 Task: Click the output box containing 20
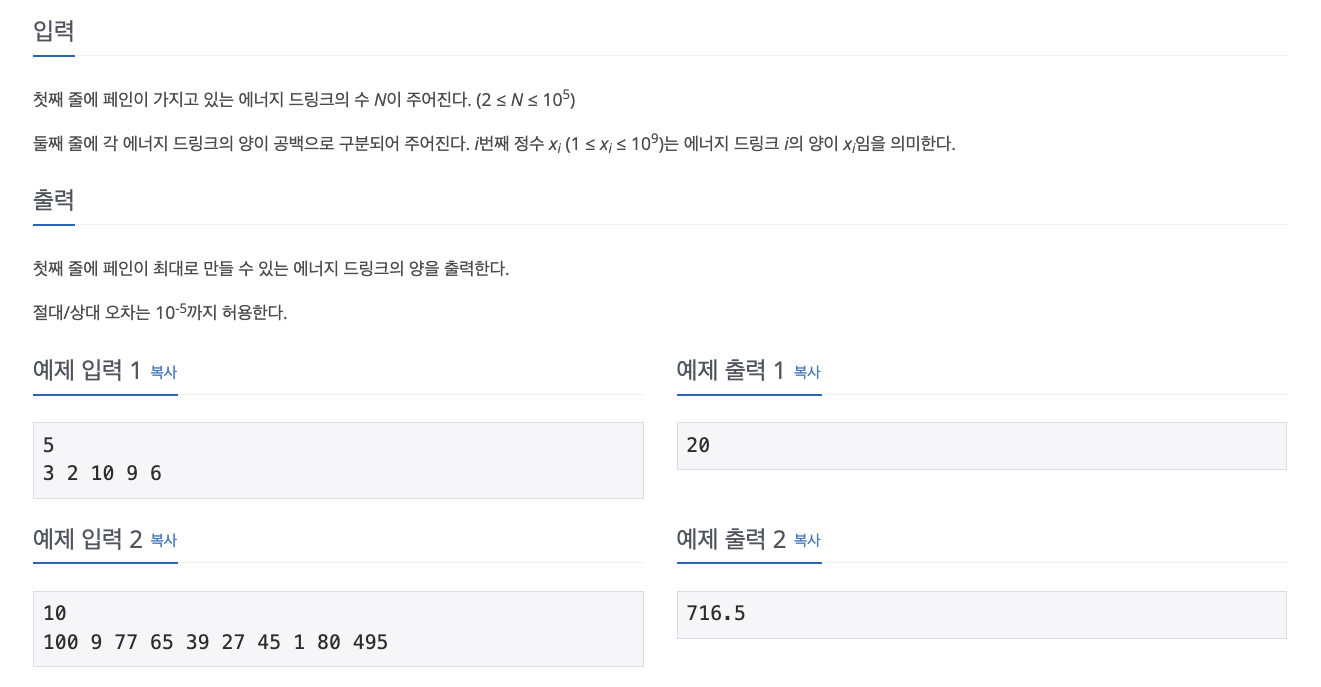pyautogui.click(x=981, y=445)
